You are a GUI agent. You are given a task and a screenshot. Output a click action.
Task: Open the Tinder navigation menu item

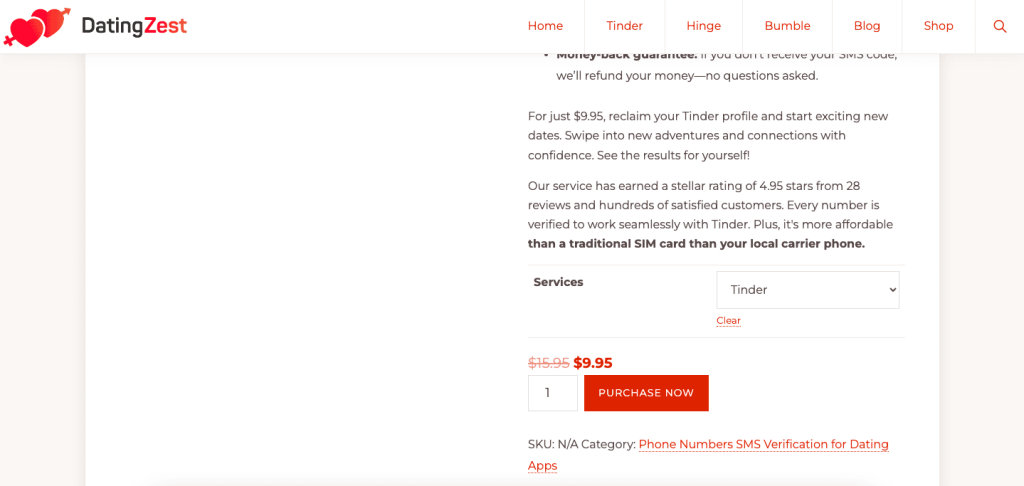(625, 26)
